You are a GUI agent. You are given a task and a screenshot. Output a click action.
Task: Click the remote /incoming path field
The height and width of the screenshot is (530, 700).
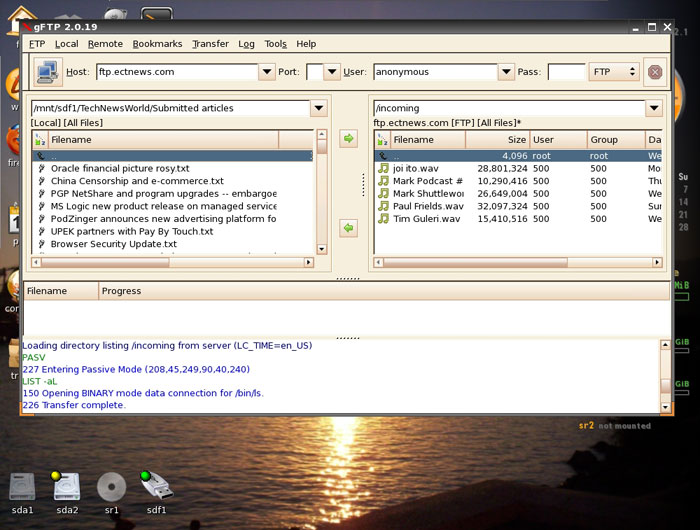tap(509, 108)
